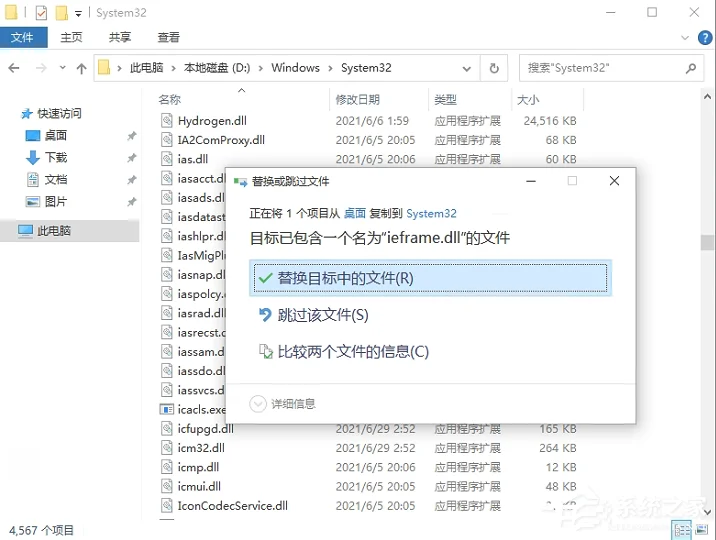Open the address bar history dropdown
This screenshot has height=540, width=716.
tap(467, 69)
